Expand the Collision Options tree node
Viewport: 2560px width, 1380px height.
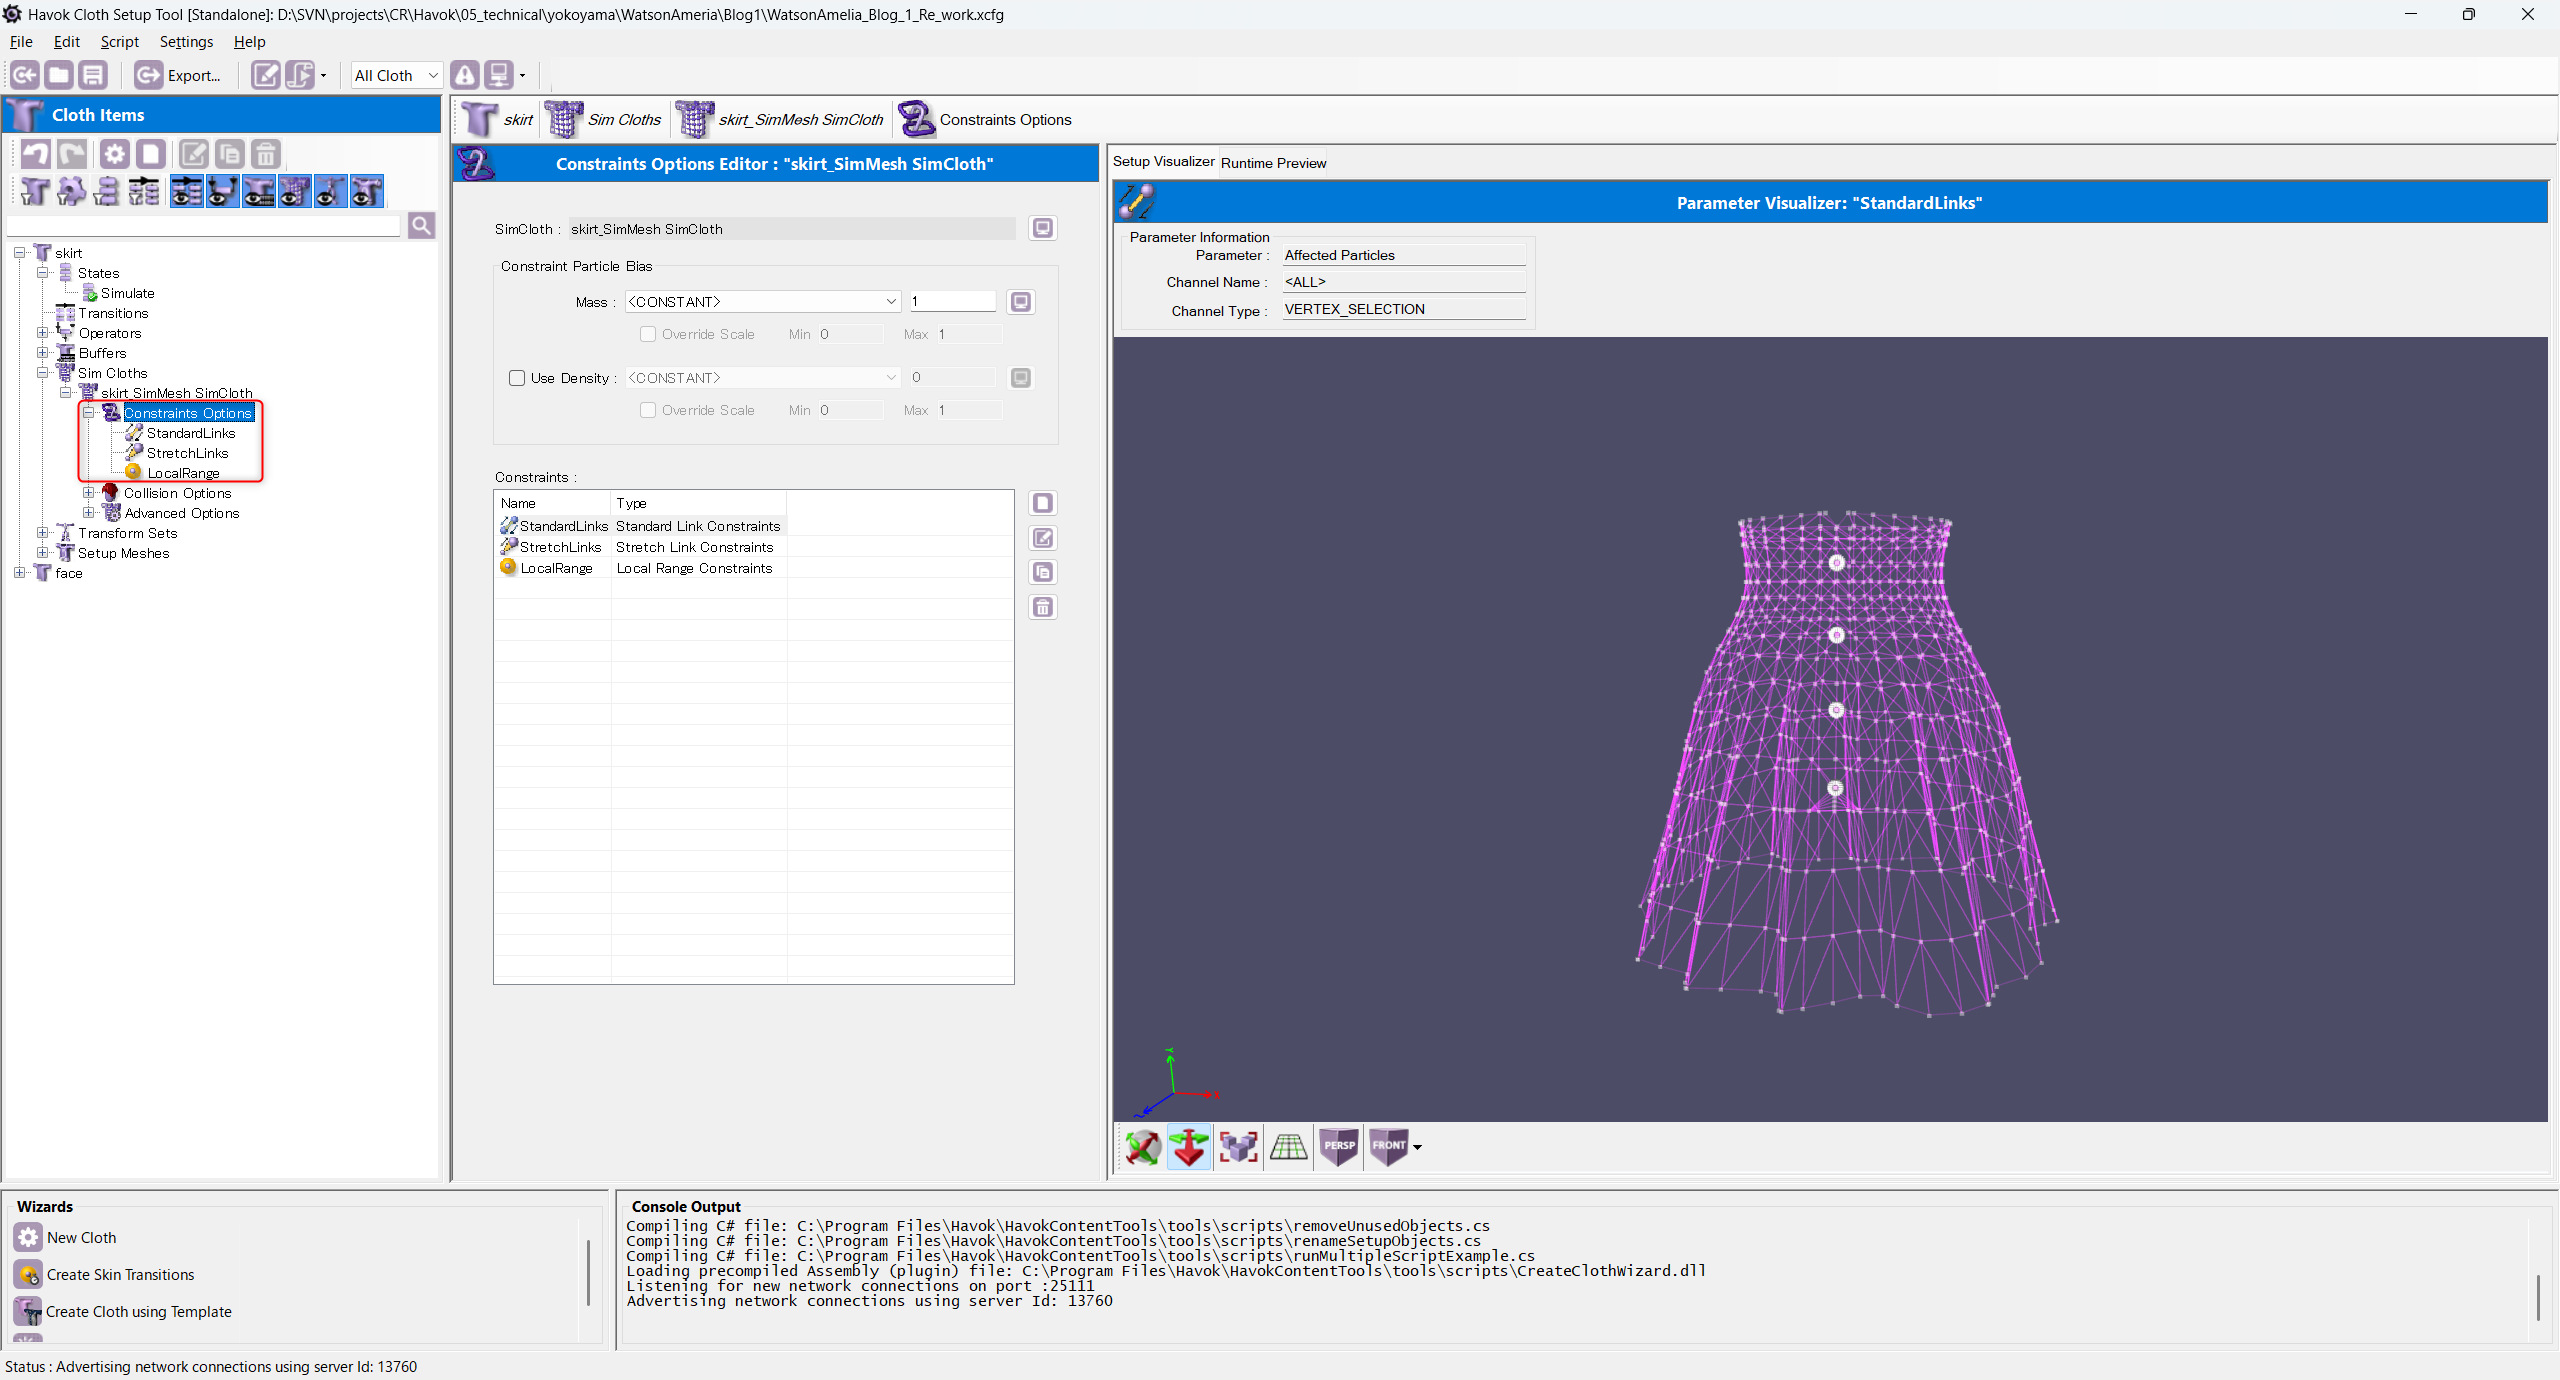click(x=89, y=492)
